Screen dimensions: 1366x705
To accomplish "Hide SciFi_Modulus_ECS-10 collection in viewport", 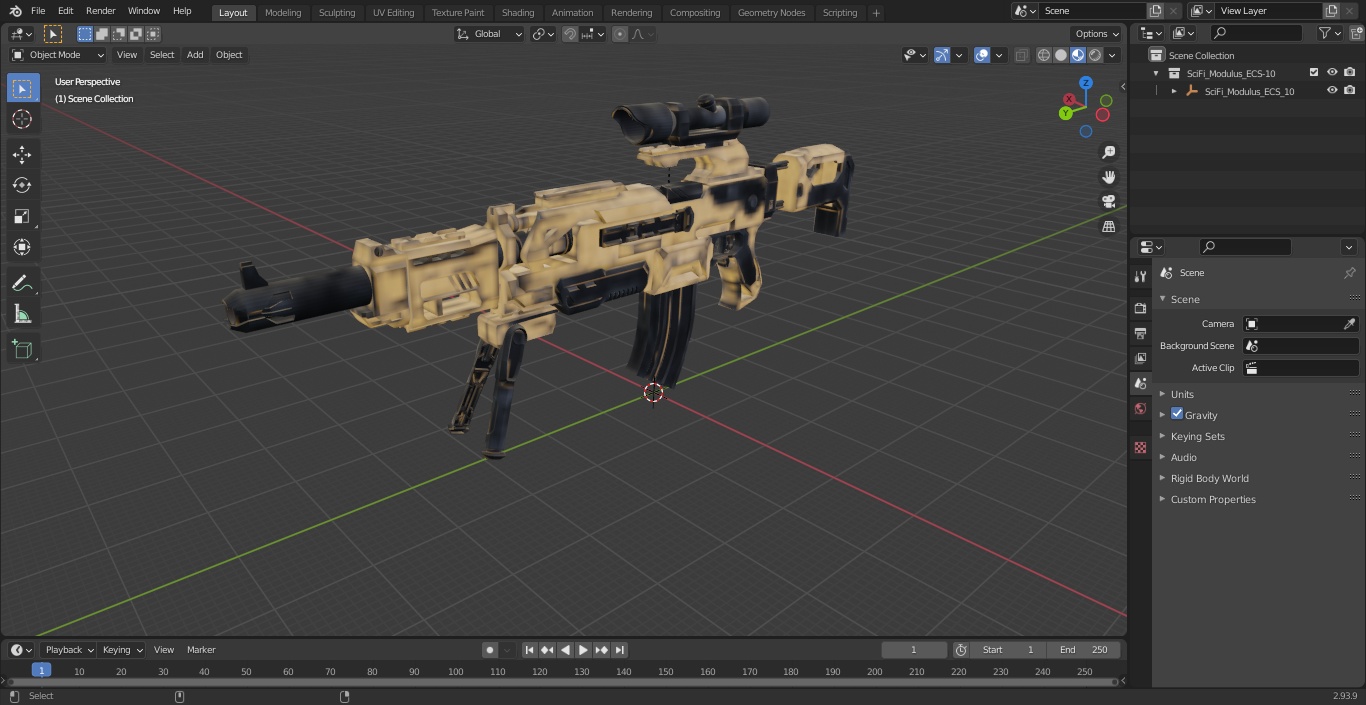I will pos(1332,73).
